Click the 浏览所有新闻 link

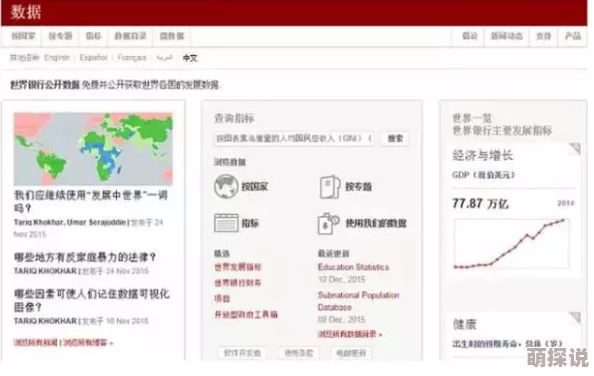click(x=36, y=343)
